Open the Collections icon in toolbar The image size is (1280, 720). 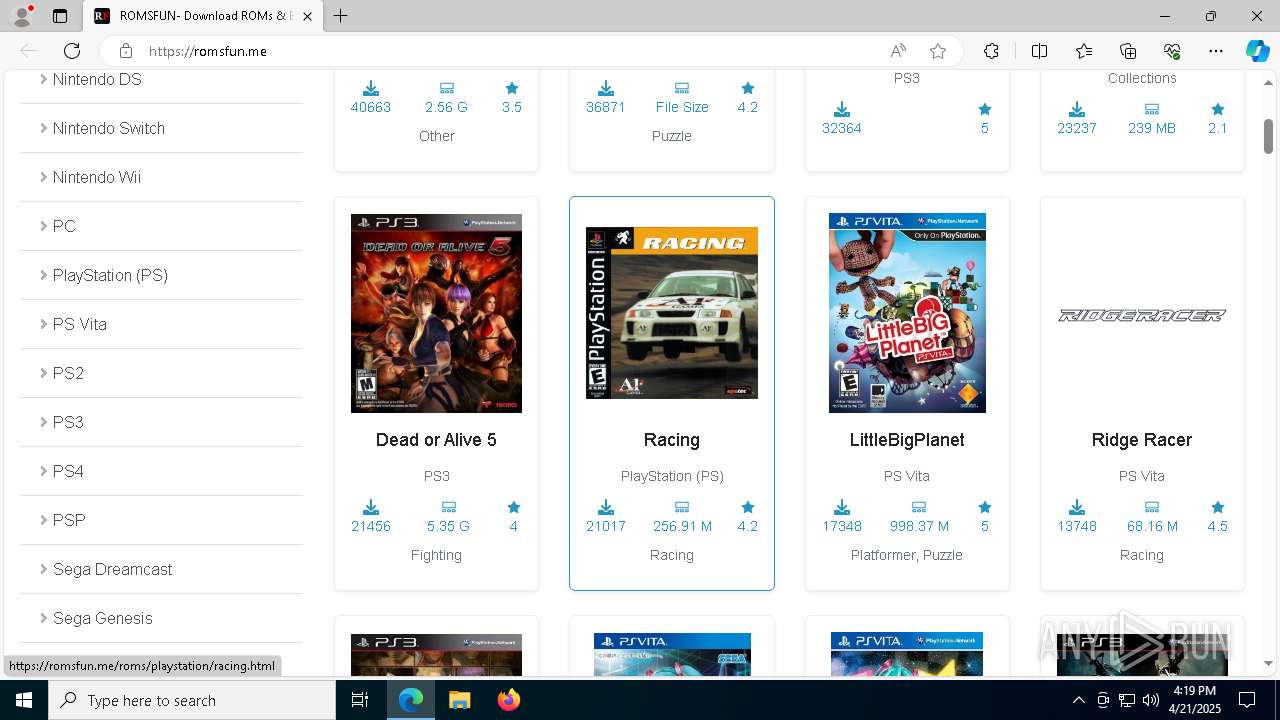click(1128, 51)
